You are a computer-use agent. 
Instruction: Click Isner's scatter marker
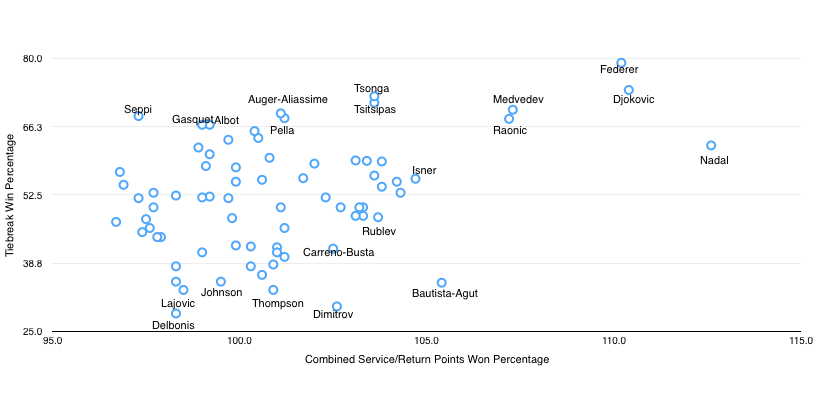click(x=415, y=179)
